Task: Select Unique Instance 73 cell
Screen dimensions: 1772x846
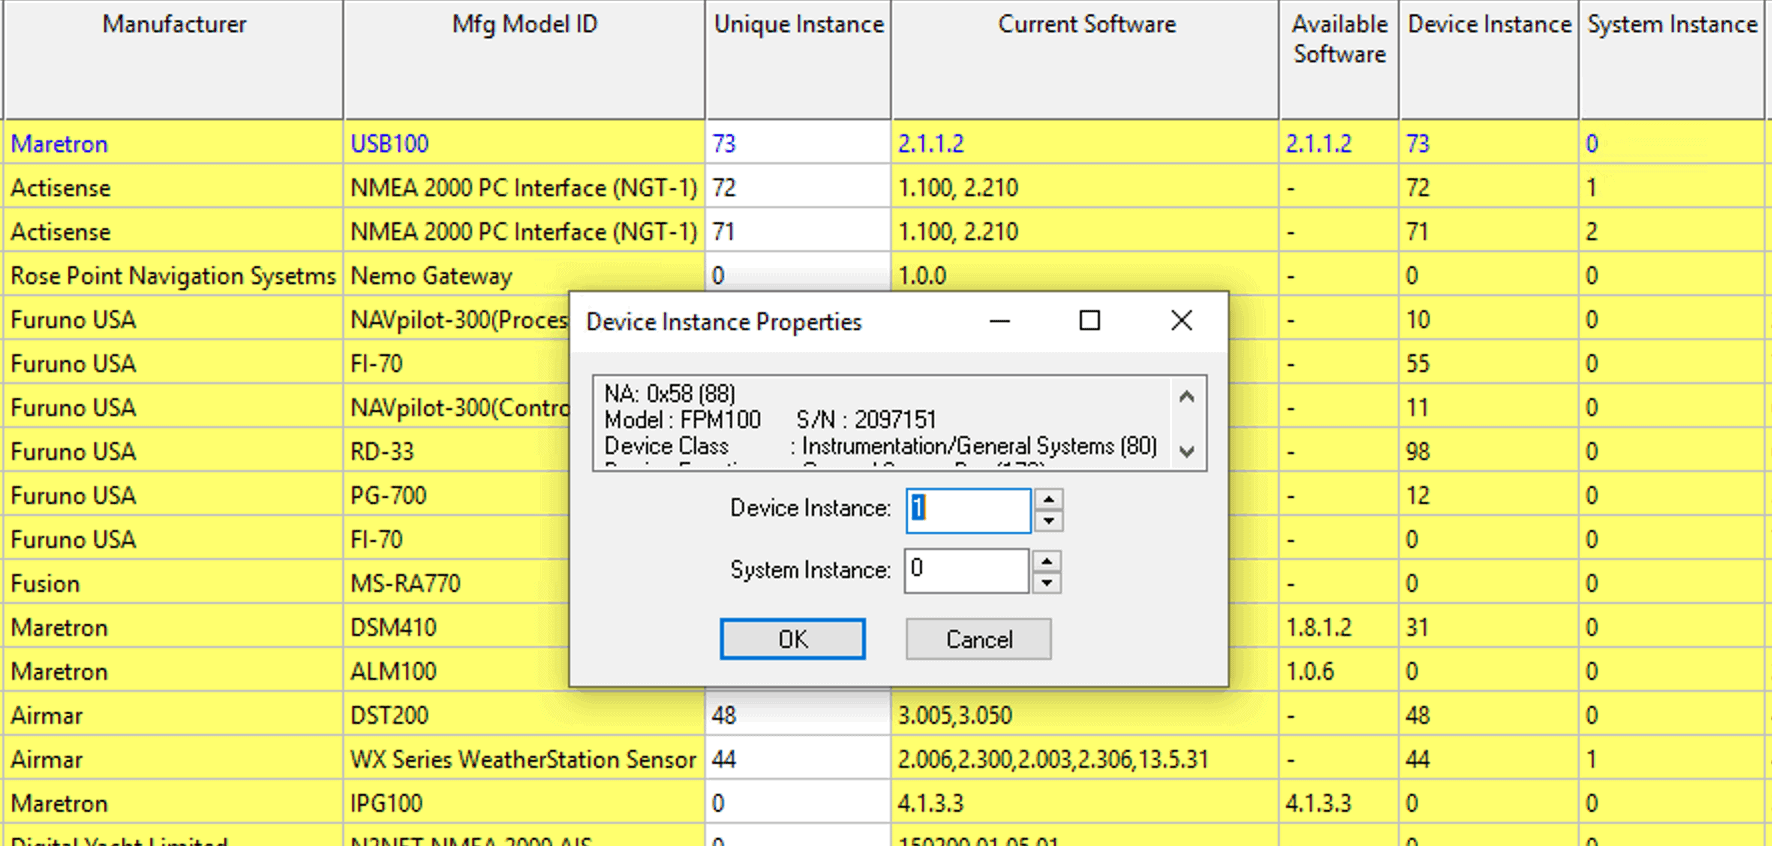Action: (x=798, y=143)
